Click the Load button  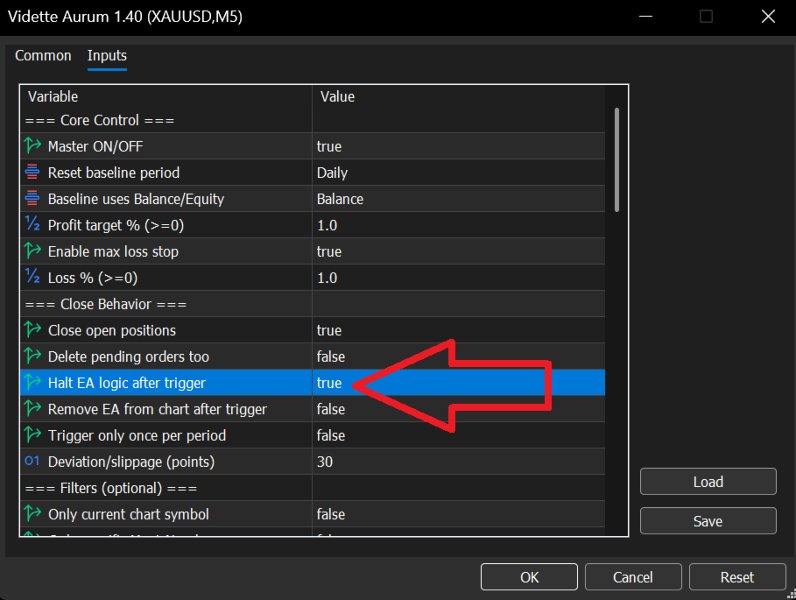pyautogui.click(x=708, y=482)
